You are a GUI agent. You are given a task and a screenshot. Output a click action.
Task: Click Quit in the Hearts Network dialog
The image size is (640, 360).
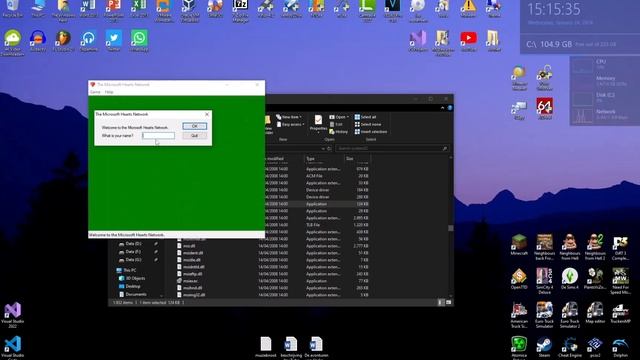point(194,136)
